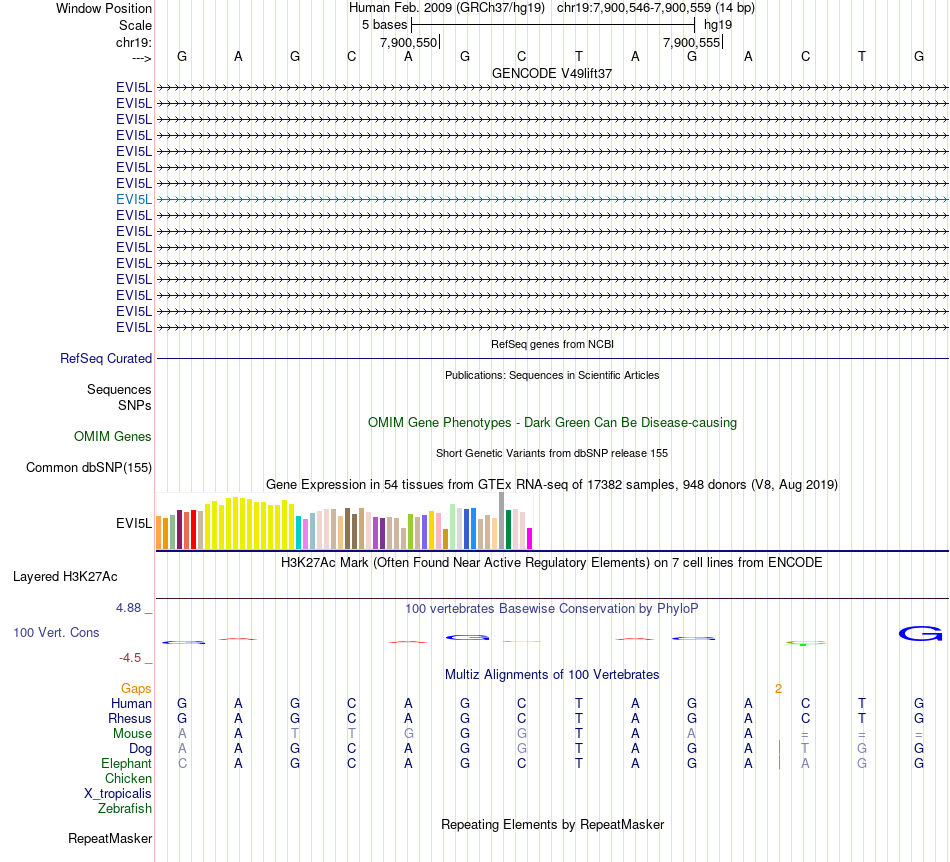Image resolution: width=950 pixels, height=862 pixels.
Task: Click the 7,900,555 coordinate marker
Action: coord(691,42)
